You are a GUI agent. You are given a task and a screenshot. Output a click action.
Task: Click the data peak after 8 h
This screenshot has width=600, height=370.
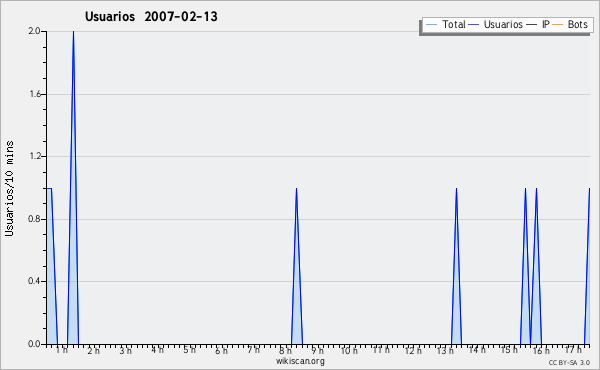coord(297,266)
